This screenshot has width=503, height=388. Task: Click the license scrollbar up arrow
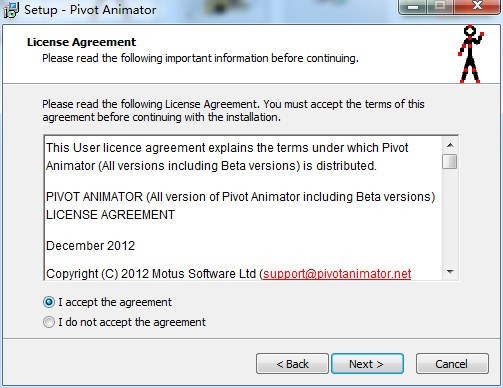point(450,145)
